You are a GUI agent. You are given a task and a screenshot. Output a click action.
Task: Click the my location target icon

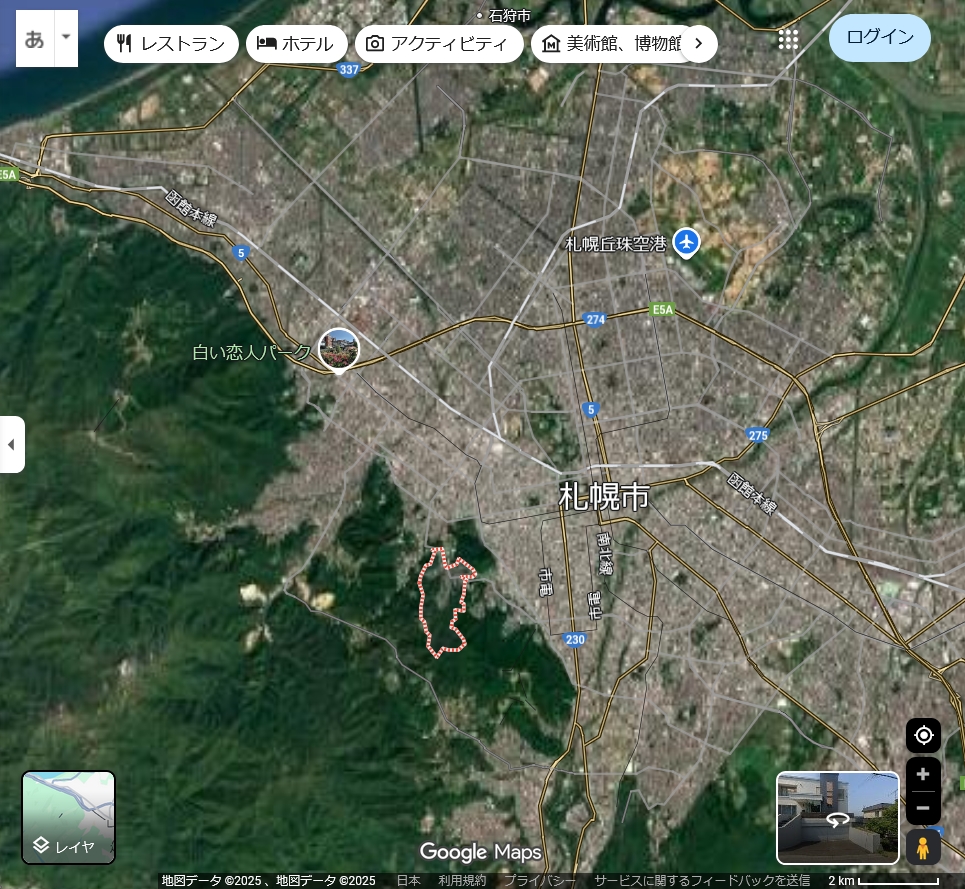click(x=923, y=736)
